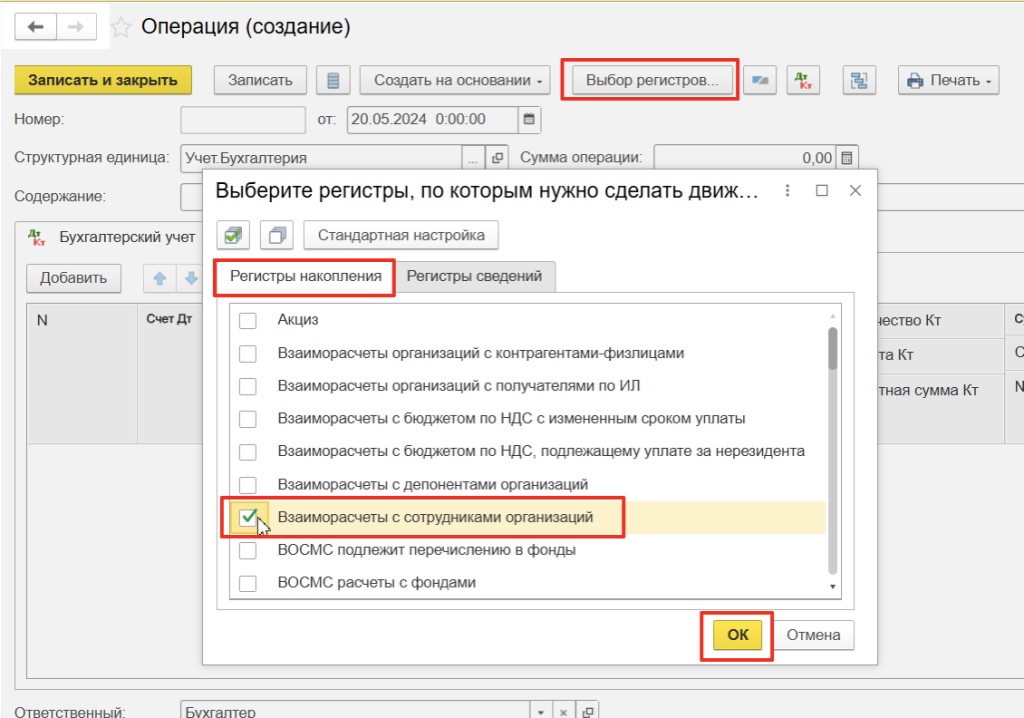Uncheck Взаиморасчеты с сотрудниками организаций
Screen dimensions: 1024x718
(248, 517)
